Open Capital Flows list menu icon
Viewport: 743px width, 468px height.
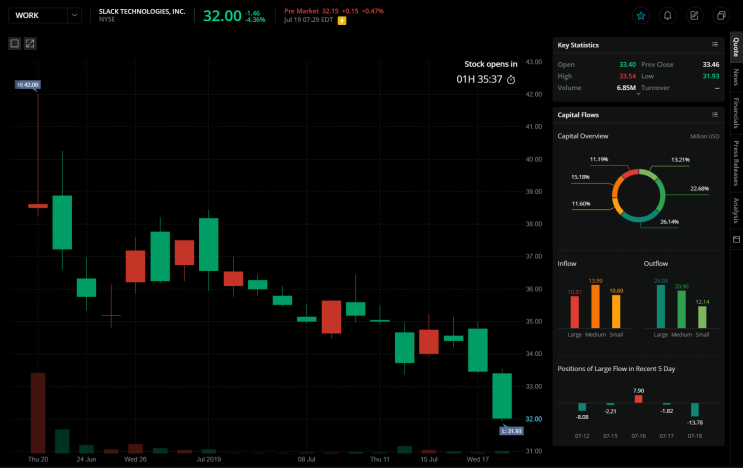(715, 115)
